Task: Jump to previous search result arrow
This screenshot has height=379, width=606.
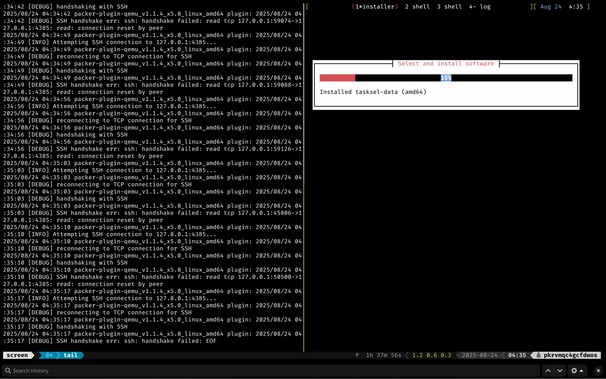Action: pyautogui.click(x=548, y=371)
